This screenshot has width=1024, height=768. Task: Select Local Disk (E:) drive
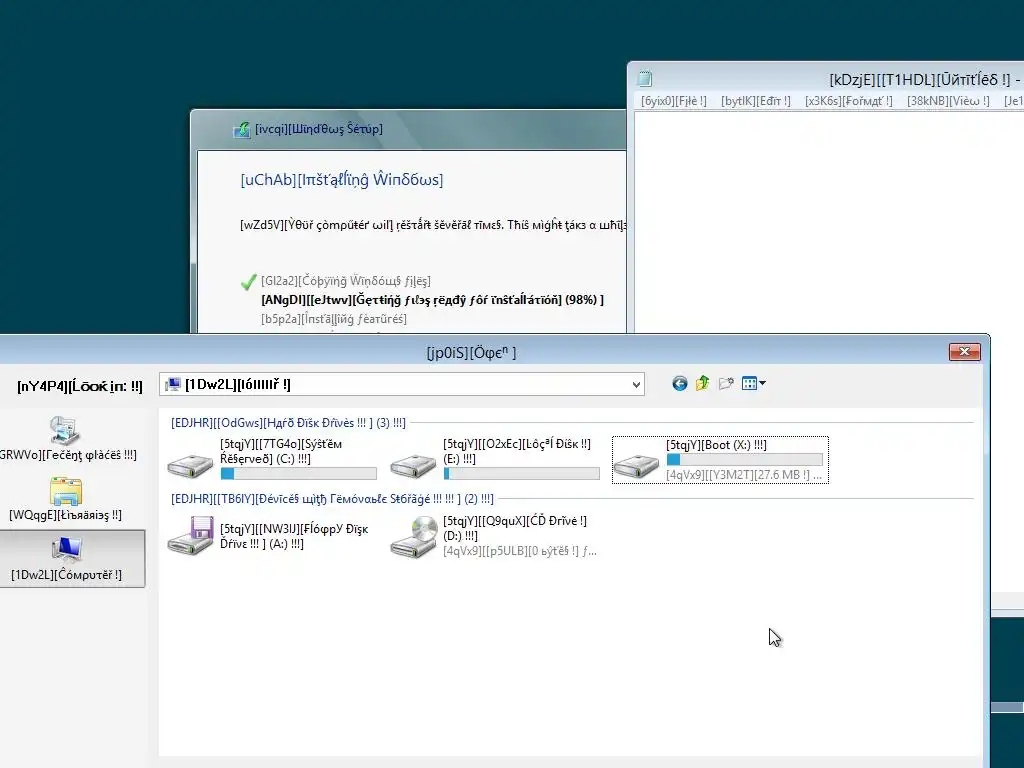pos(495,460)
